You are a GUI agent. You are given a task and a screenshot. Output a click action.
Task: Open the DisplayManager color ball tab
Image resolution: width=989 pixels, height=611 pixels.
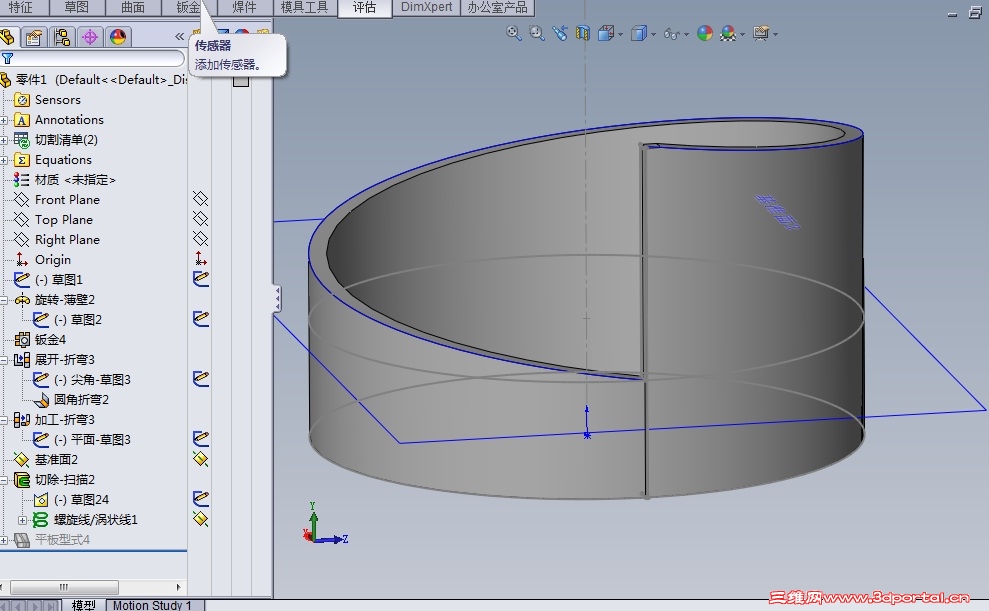118,38
